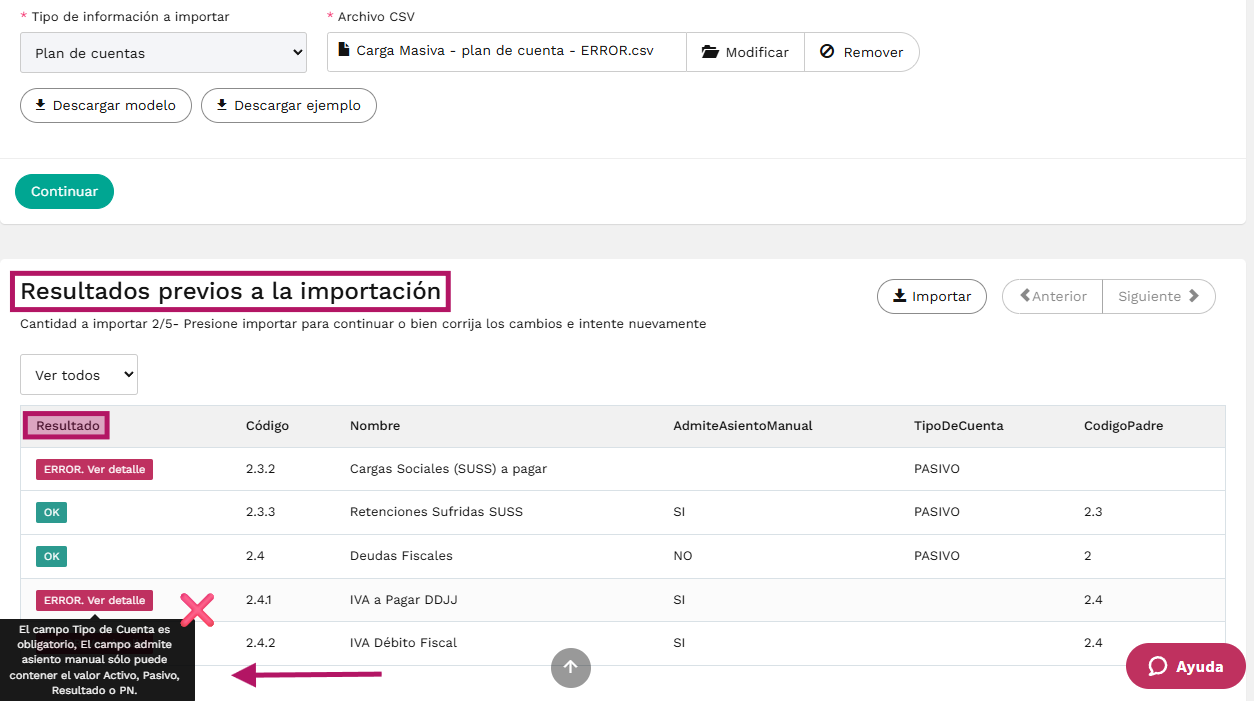Click the 'Retenciones Sufridas SUSS' cell
The image size is (1254, 701).
[x=436, y=512]
